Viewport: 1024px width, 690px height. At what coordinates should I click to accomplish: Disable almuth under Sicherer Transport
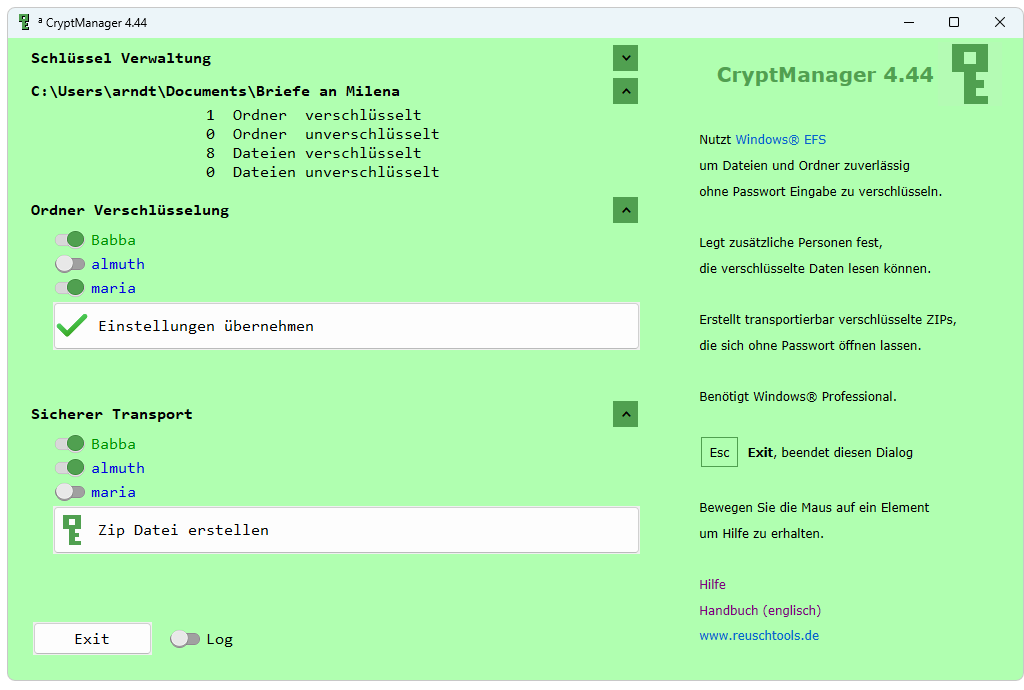tap(70, 468)
